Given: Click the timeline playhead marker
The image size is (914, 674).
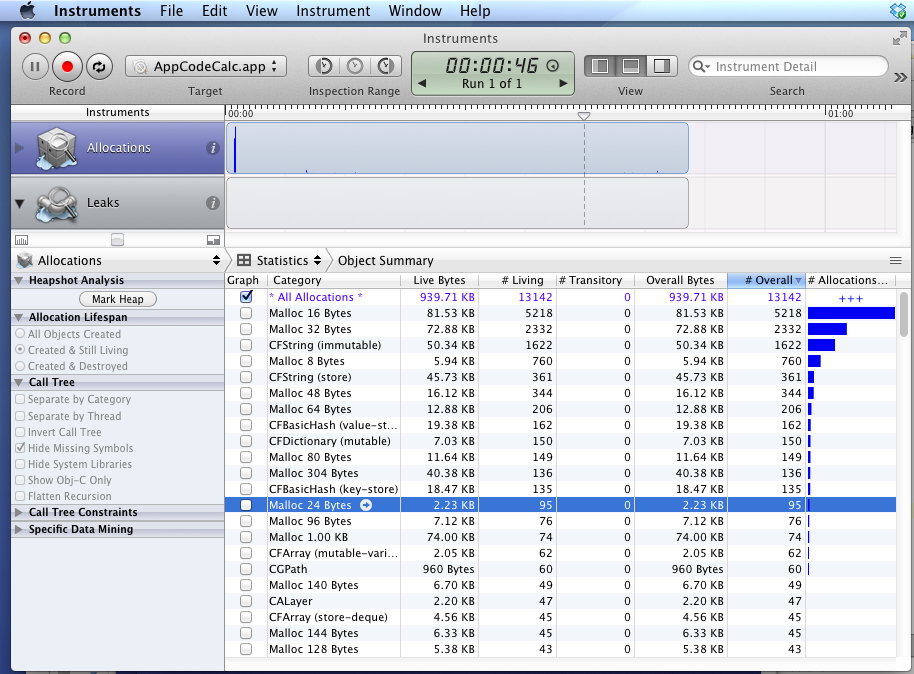Looking at the screenshot, I should 583,115.
